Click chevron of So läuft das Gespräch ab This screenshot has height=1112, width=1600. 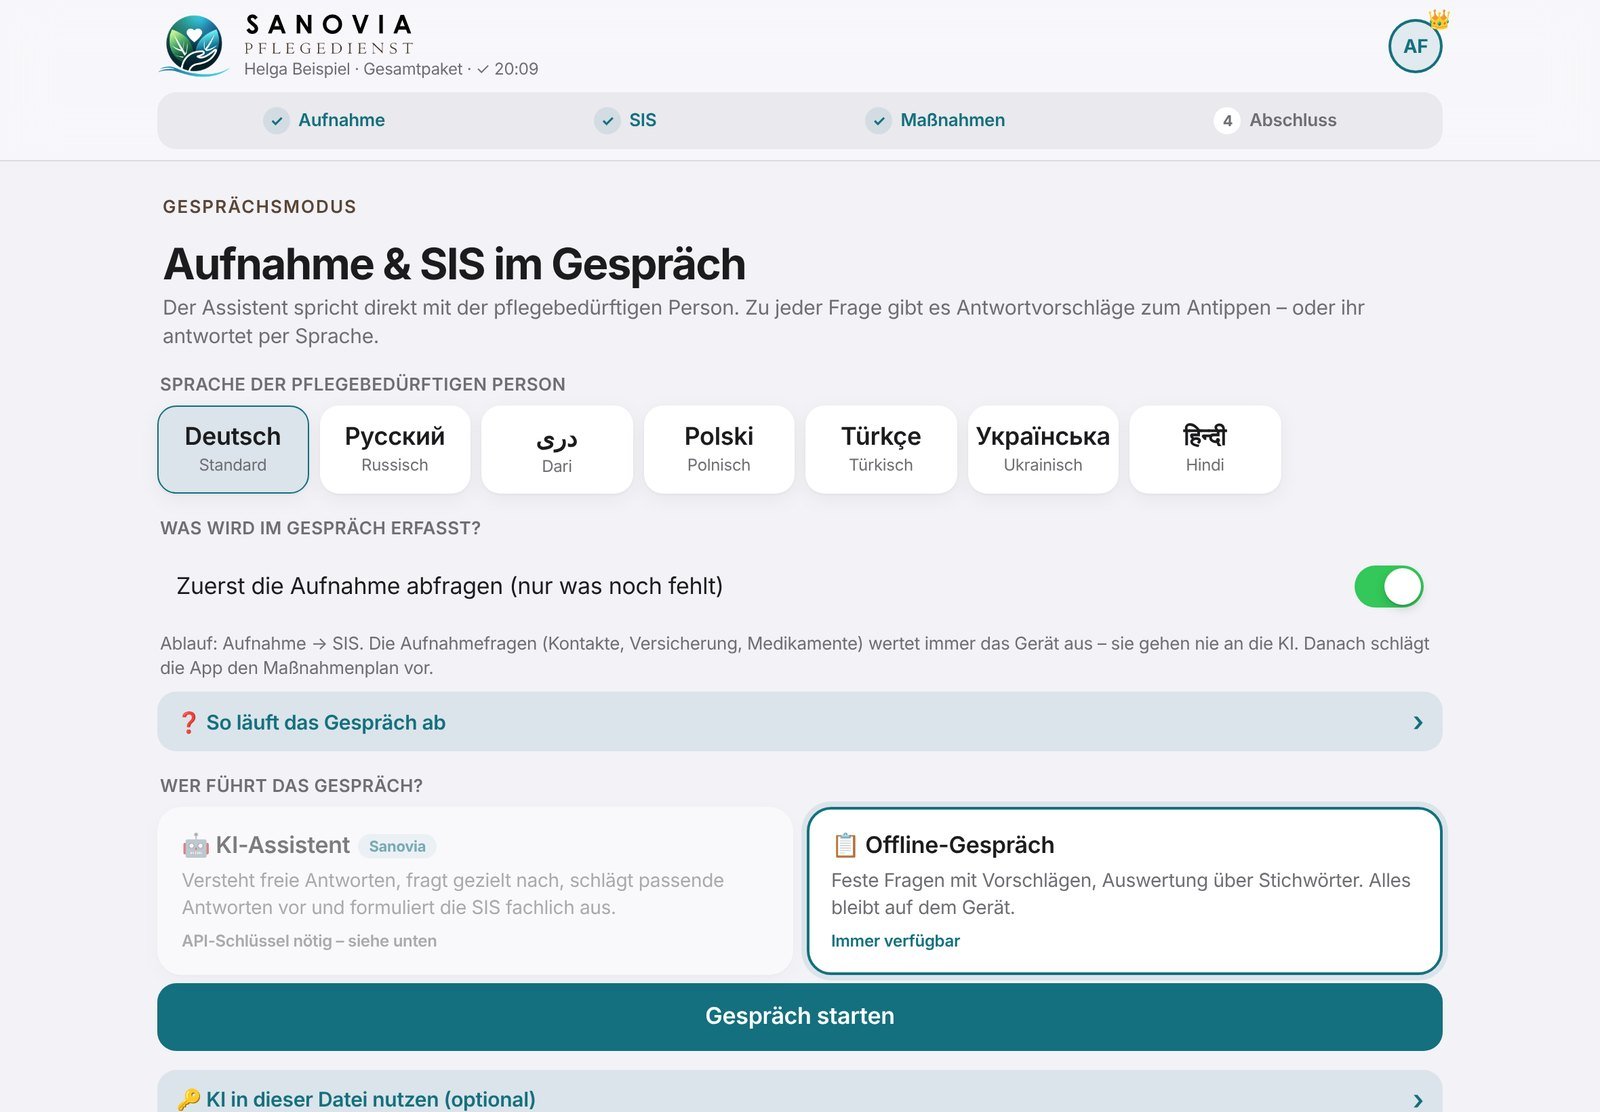(x=1418, y=723)
